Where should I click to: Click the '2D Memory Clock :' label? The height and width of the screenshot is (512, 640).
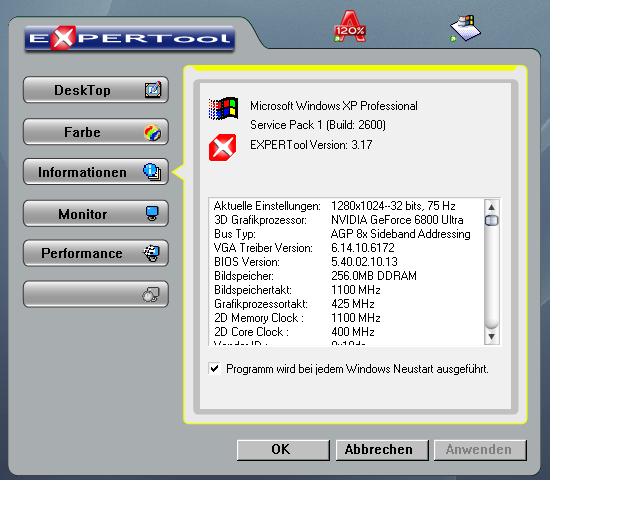(259, 318)
